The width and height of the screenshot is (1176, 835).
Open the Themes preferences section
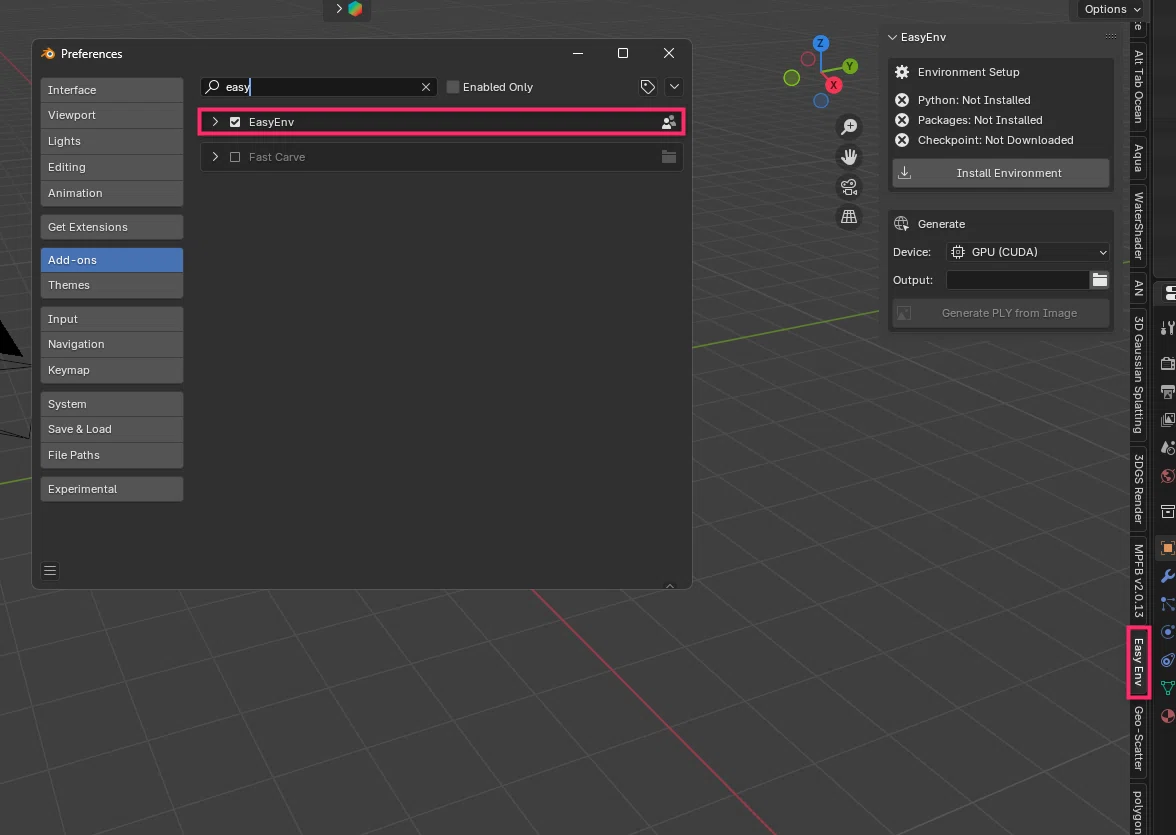coord(112,286)
